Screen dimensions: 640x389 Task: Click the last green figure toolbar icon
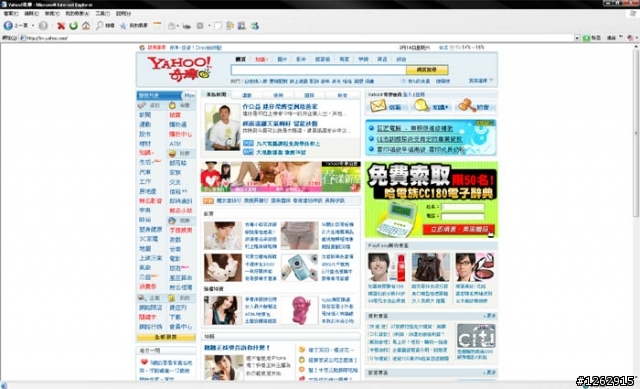[255, 26]
